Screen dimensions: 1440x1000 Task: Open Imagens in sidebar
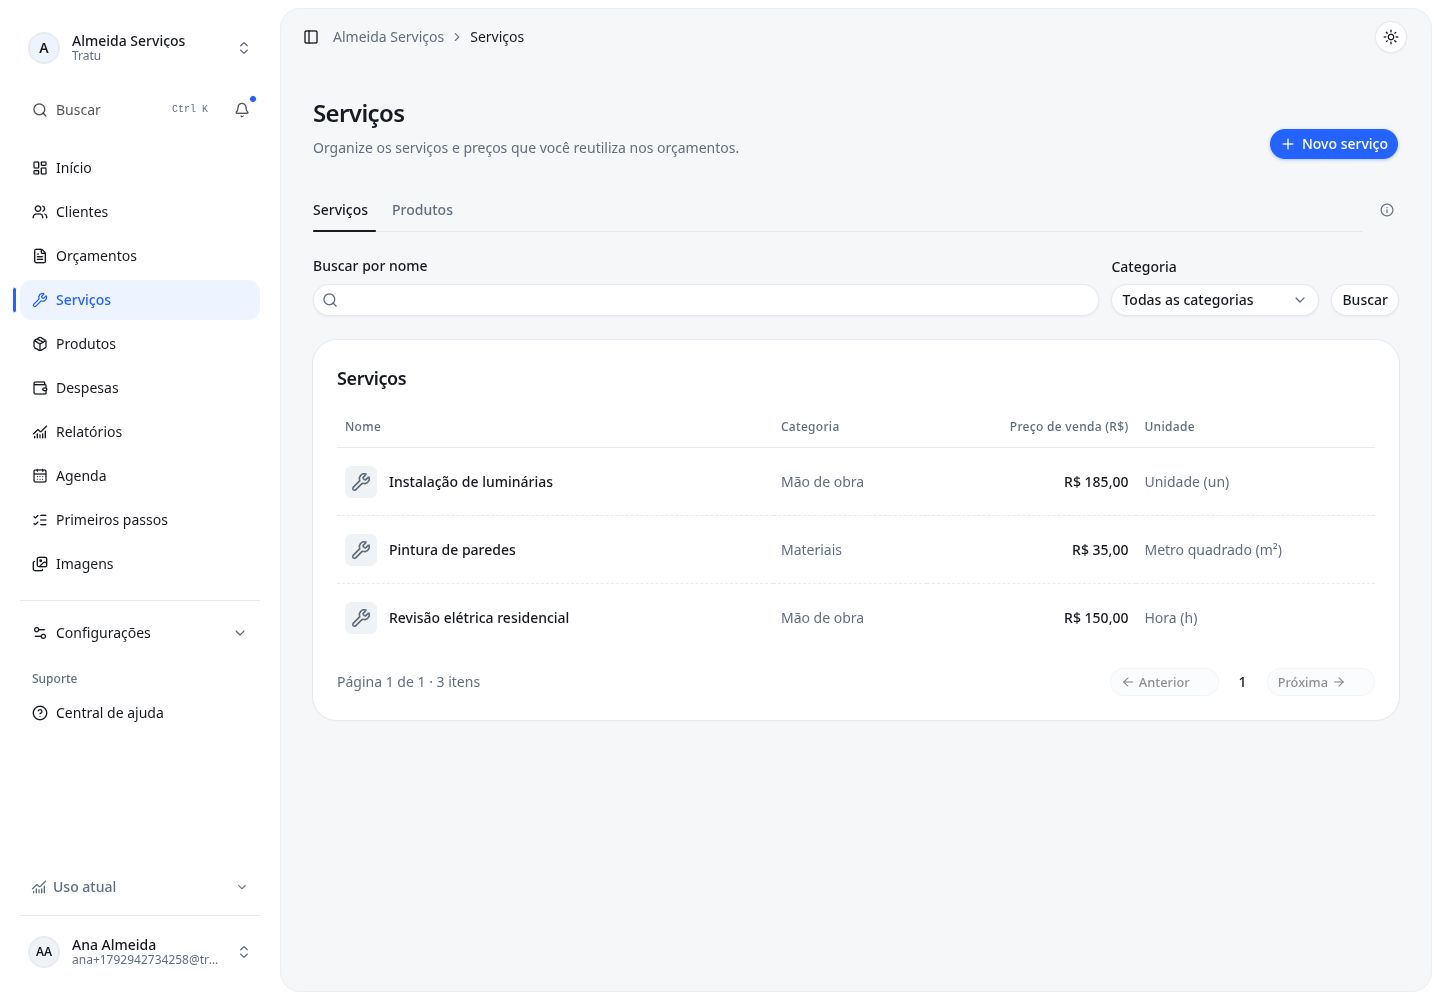coord(140,564)
